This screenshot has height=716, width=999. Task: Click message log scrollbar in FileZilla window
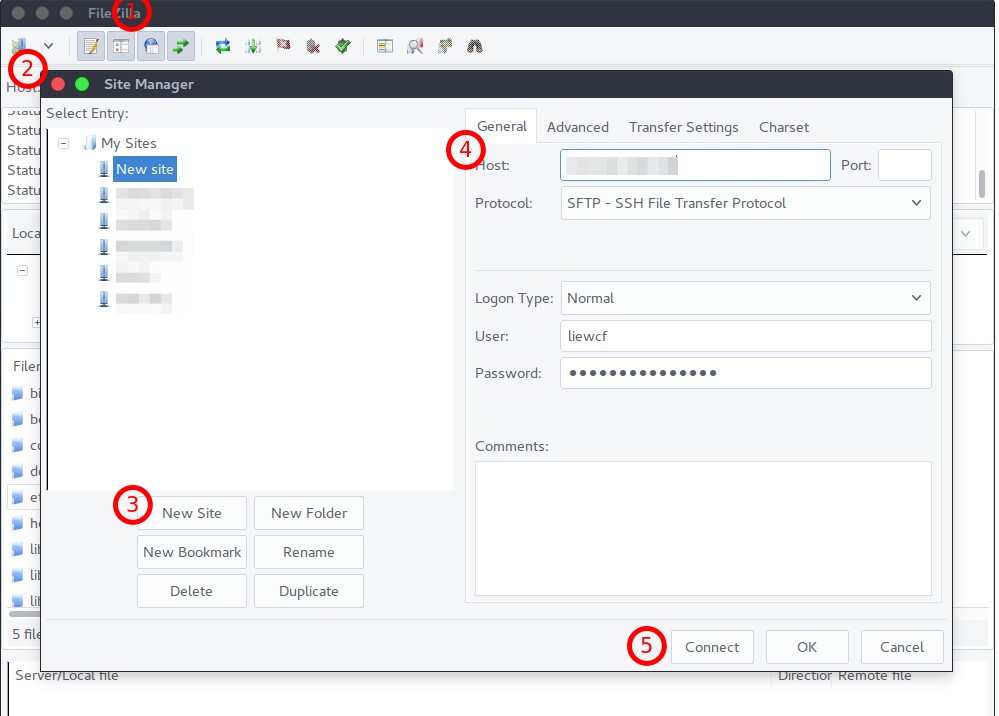[982, 183]
